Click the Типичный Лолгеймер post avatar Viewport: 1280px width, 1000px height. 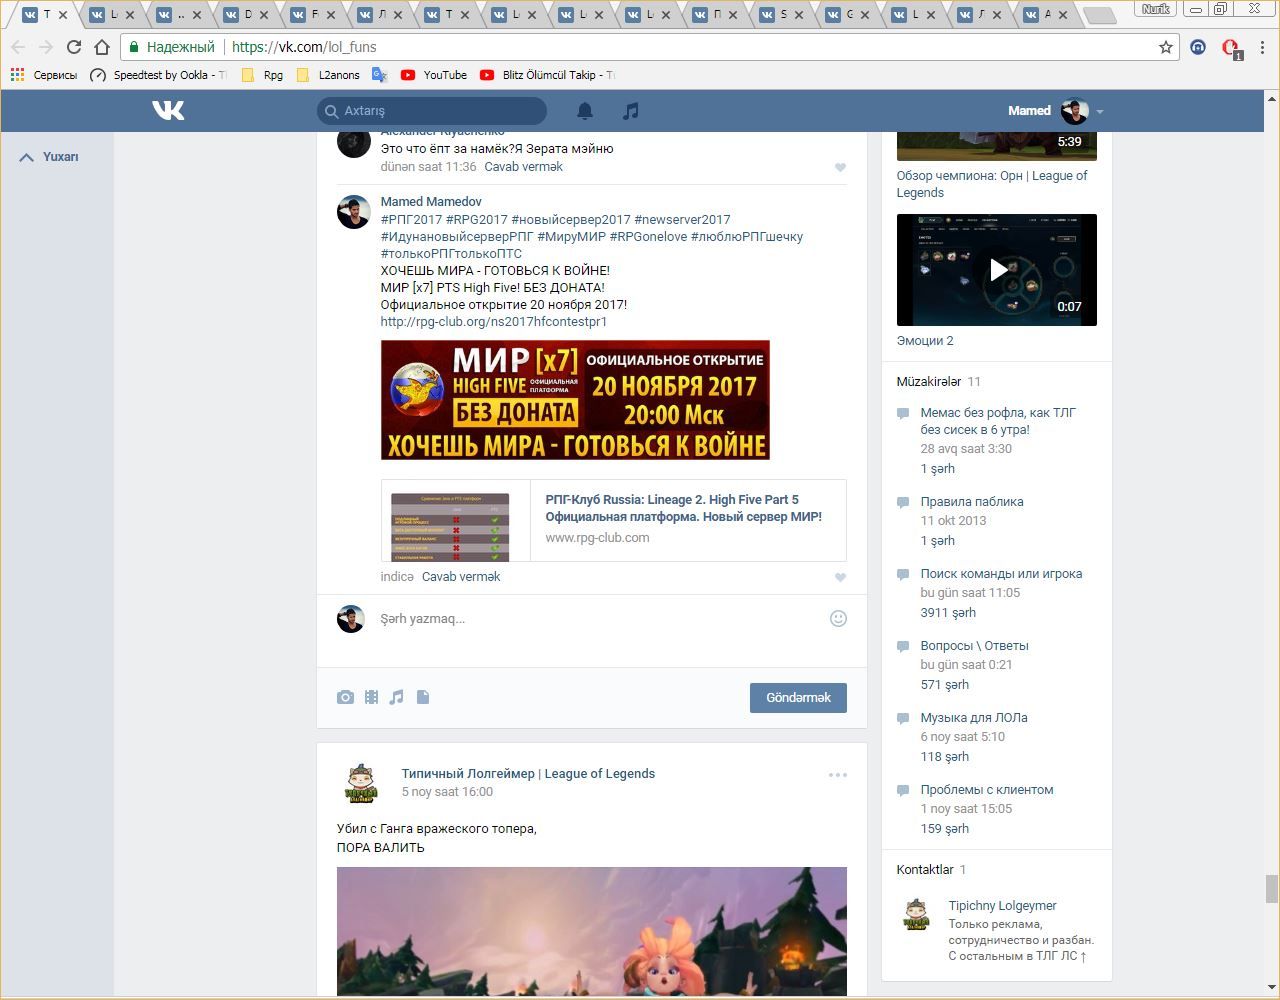pos(361,784)
